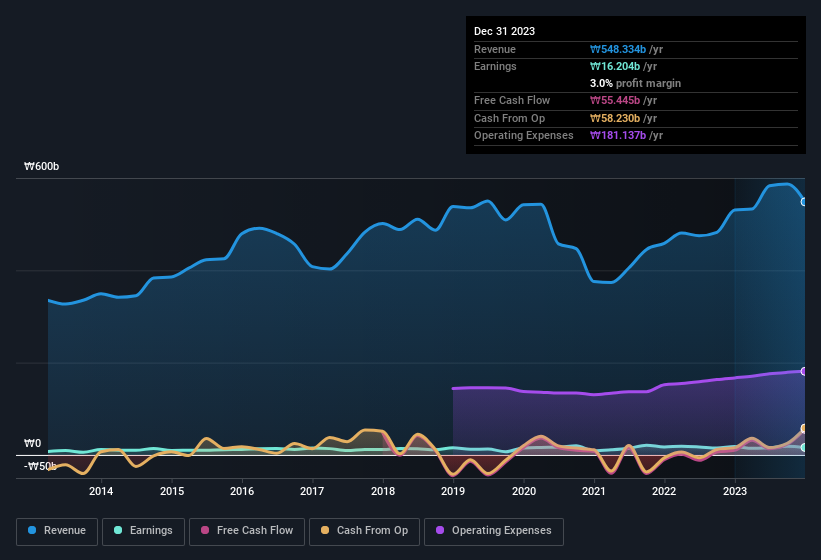Click the Earnings label in the tooltip
Viewport: 821px width, 560px height.
(495, 66)
